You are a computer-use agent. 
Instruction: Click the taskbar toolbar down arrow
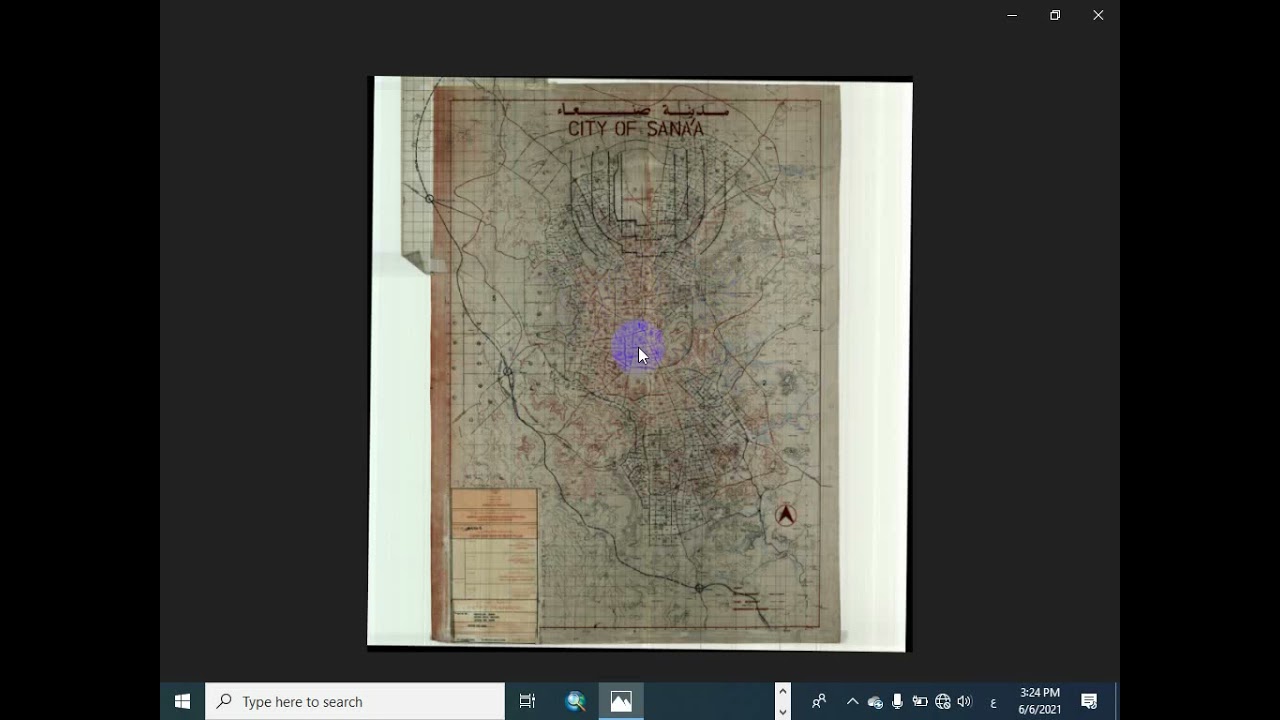783,711
